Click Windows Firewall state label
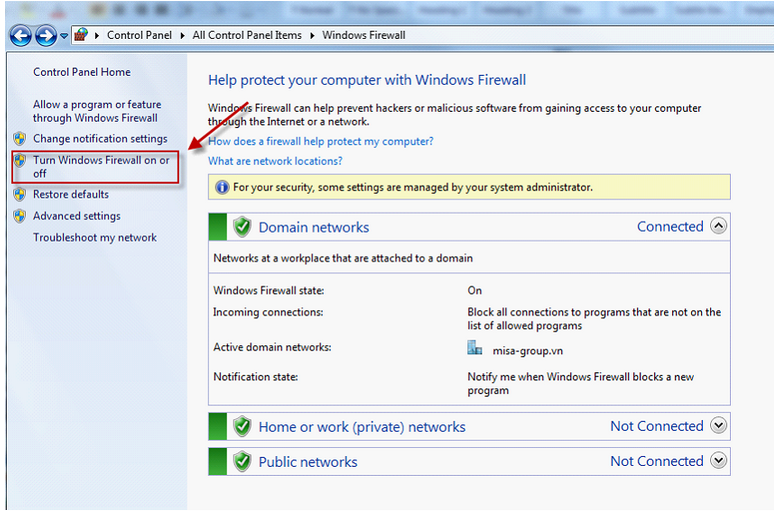The width and height of the screenshot is (774, 516). click(x=269, y=290)
